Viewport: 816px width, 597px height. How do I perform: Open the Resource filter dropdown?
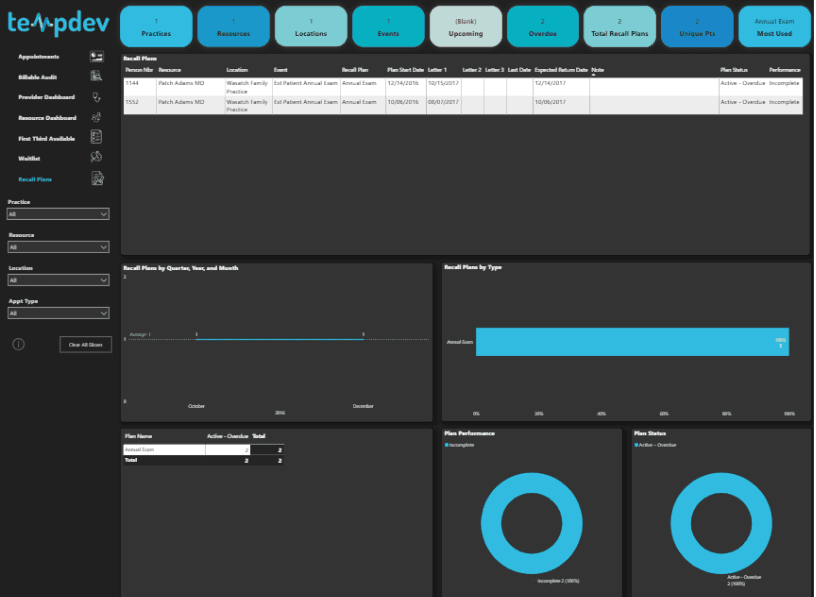[58, 247]
